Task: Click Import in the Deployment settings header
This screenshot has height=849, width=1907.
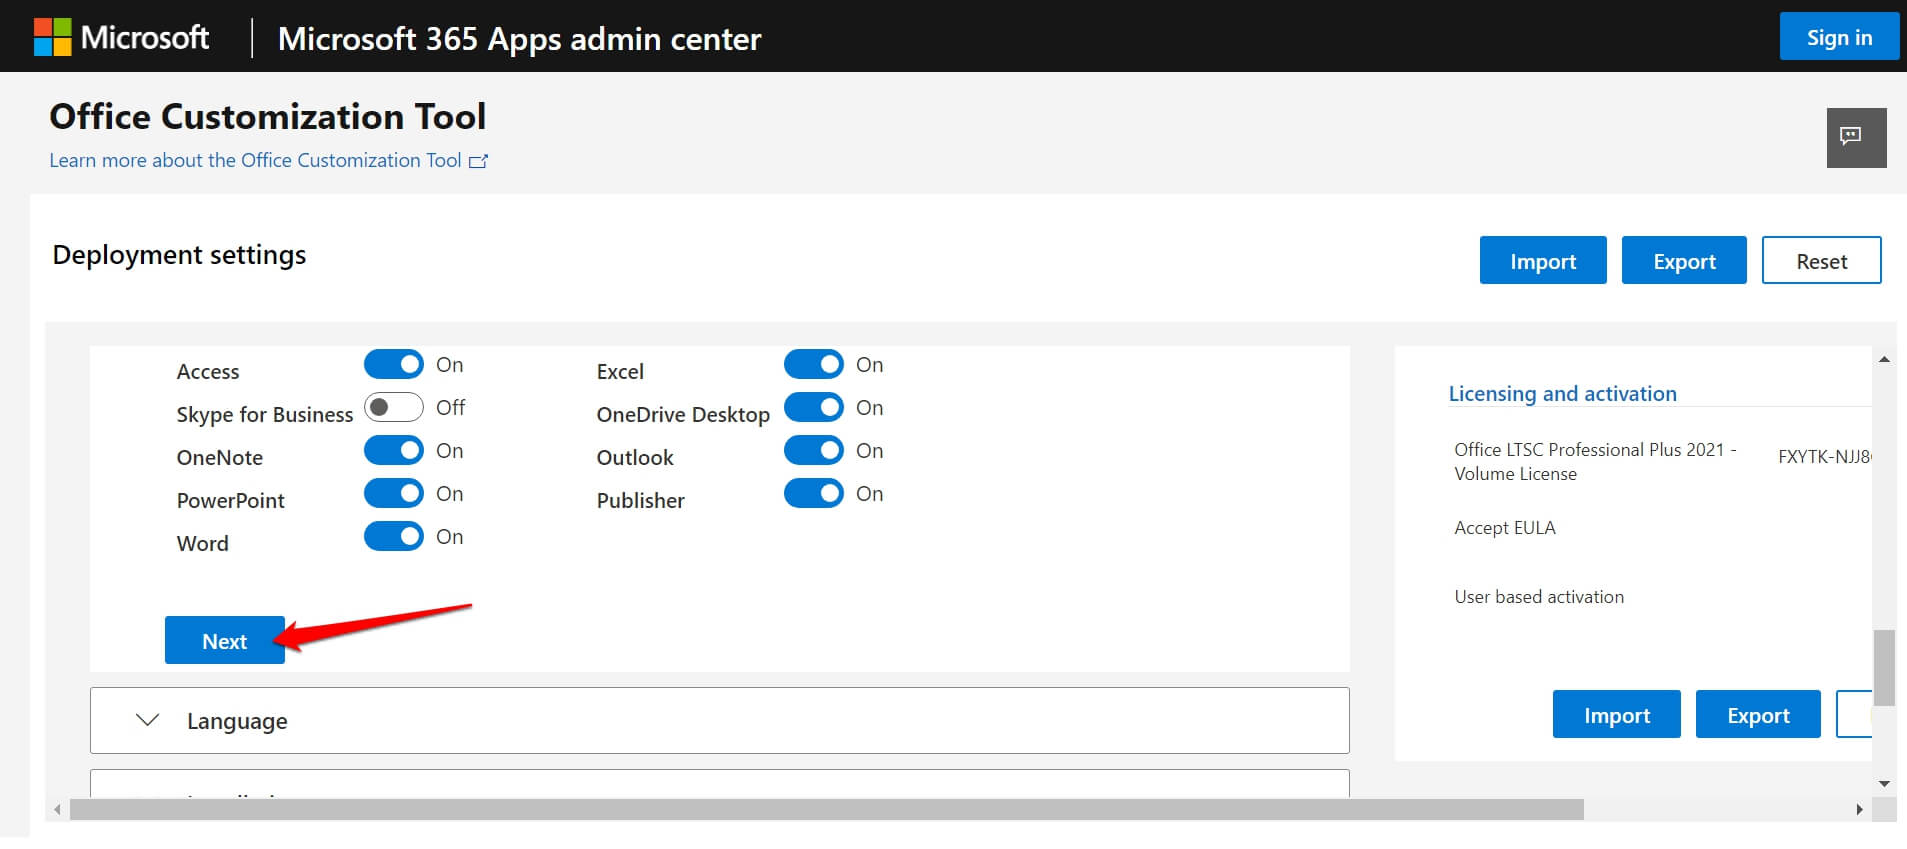Action: tap(1543, 260)
